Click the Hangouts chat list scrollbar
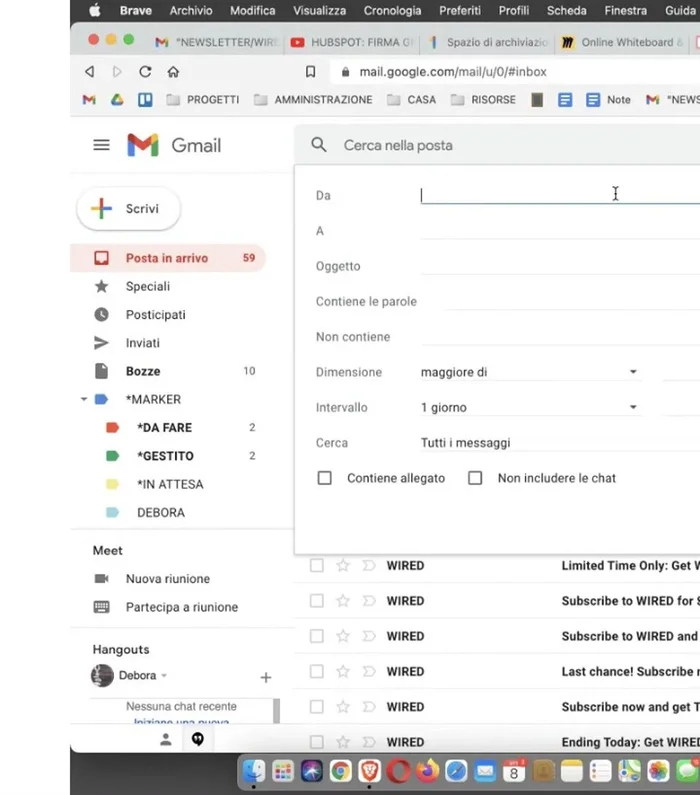The image size is (700, 795). pos(276,711)
